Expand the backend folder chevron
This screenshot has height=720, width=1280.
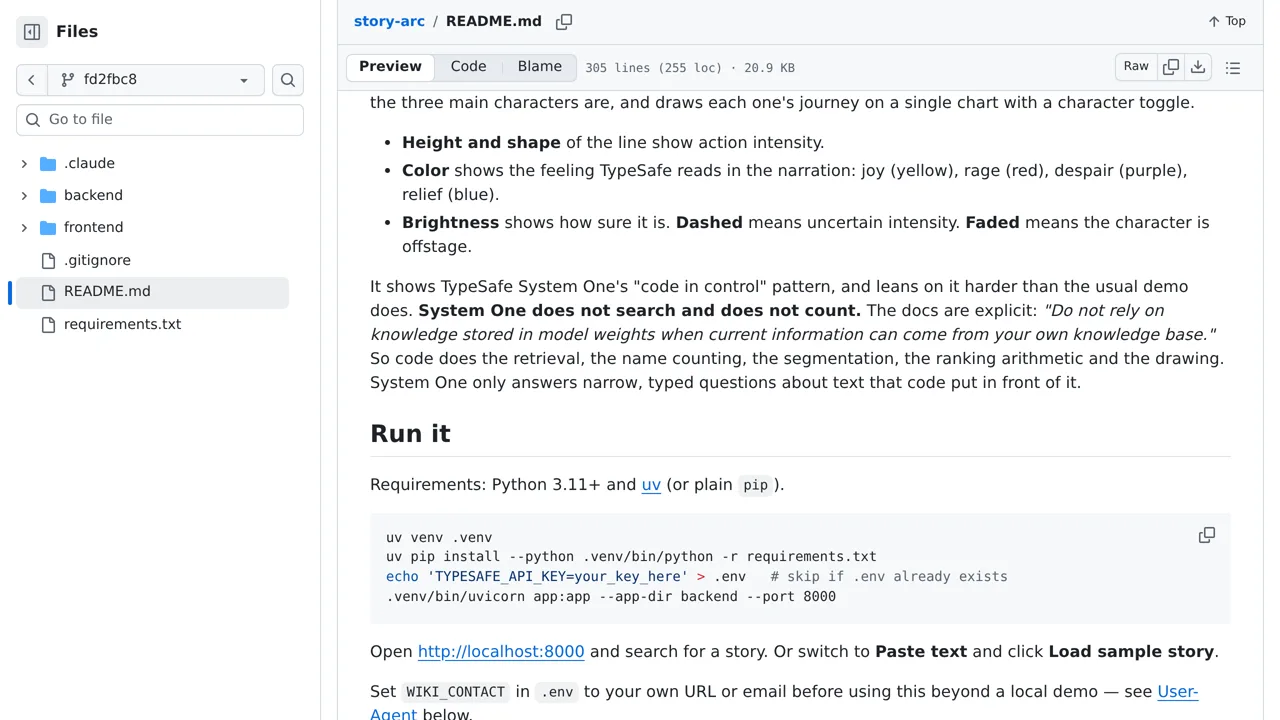pyautogui.click(x=24, y=195)
